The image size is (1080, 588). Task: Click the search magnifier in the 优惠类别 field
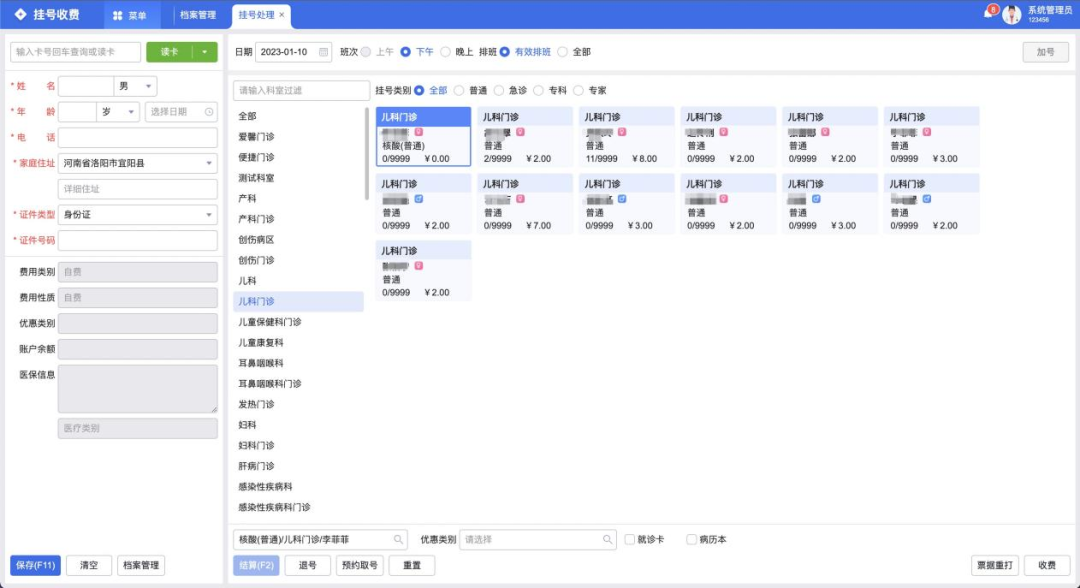coord(608,538)
